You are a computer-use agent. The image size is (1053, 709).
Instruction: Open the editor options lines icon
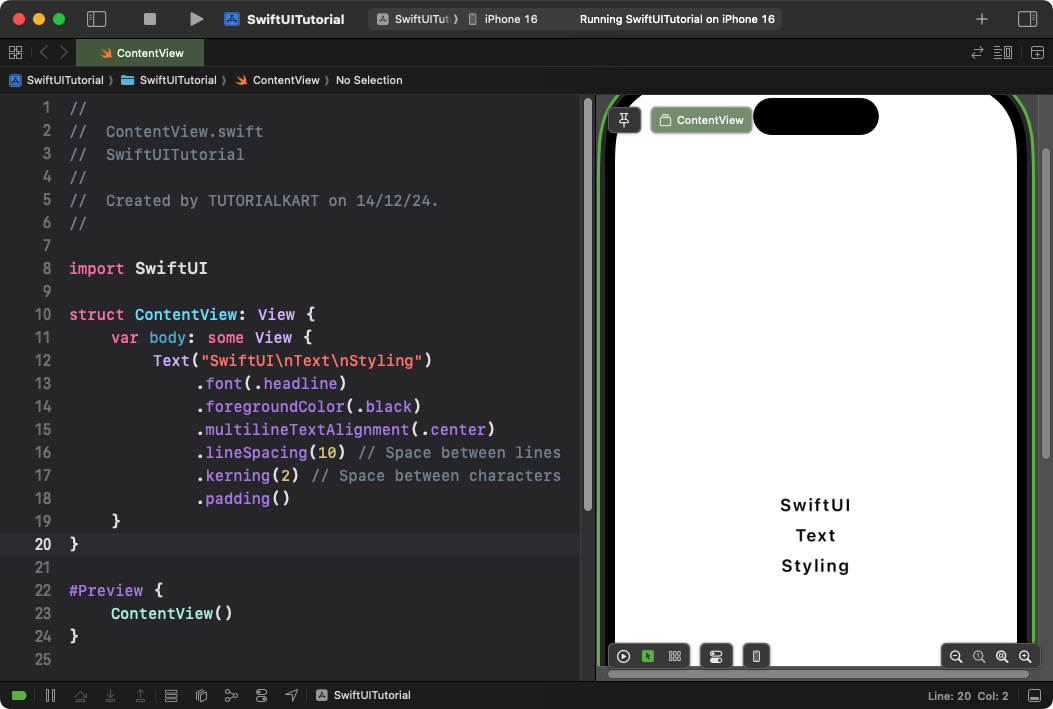(1003, 52)
